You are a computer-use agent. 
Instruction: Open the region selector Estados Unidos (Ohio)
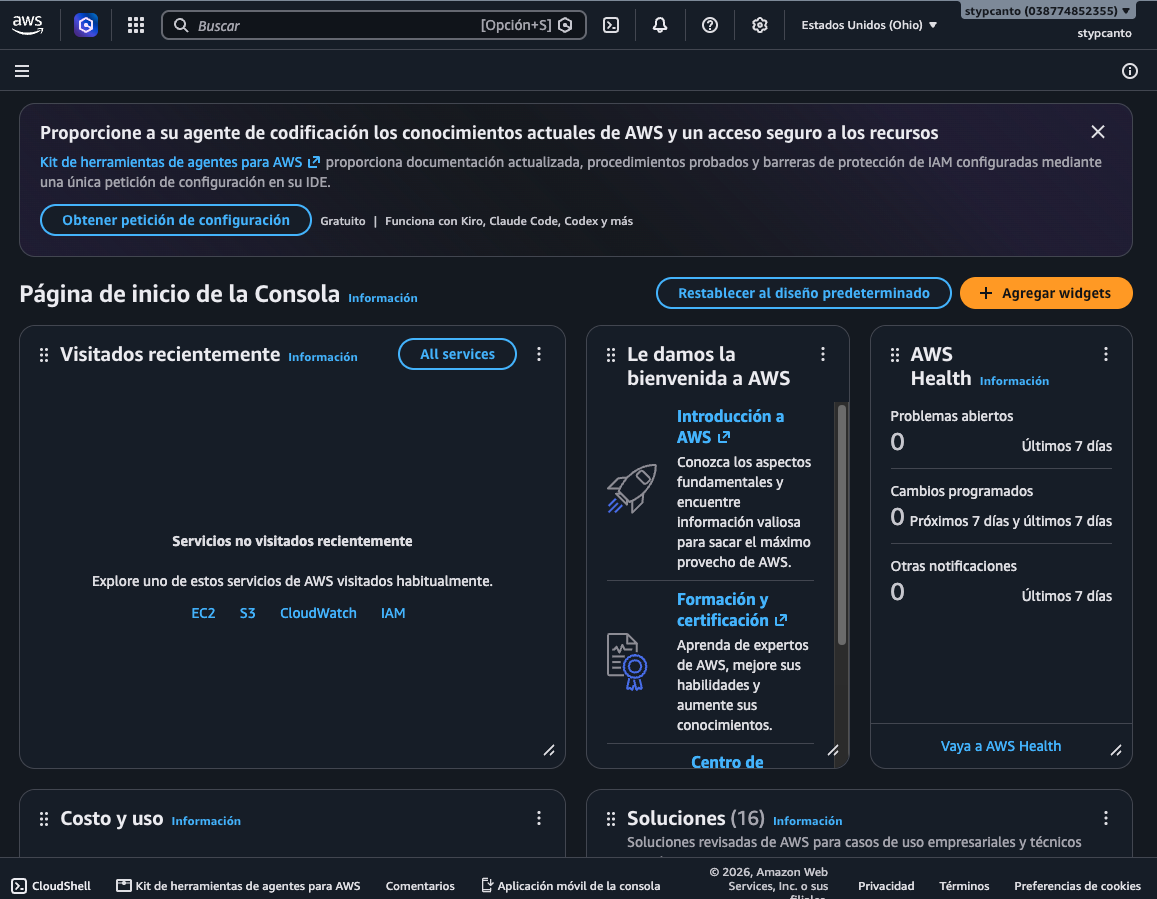[x=868, y=25]
